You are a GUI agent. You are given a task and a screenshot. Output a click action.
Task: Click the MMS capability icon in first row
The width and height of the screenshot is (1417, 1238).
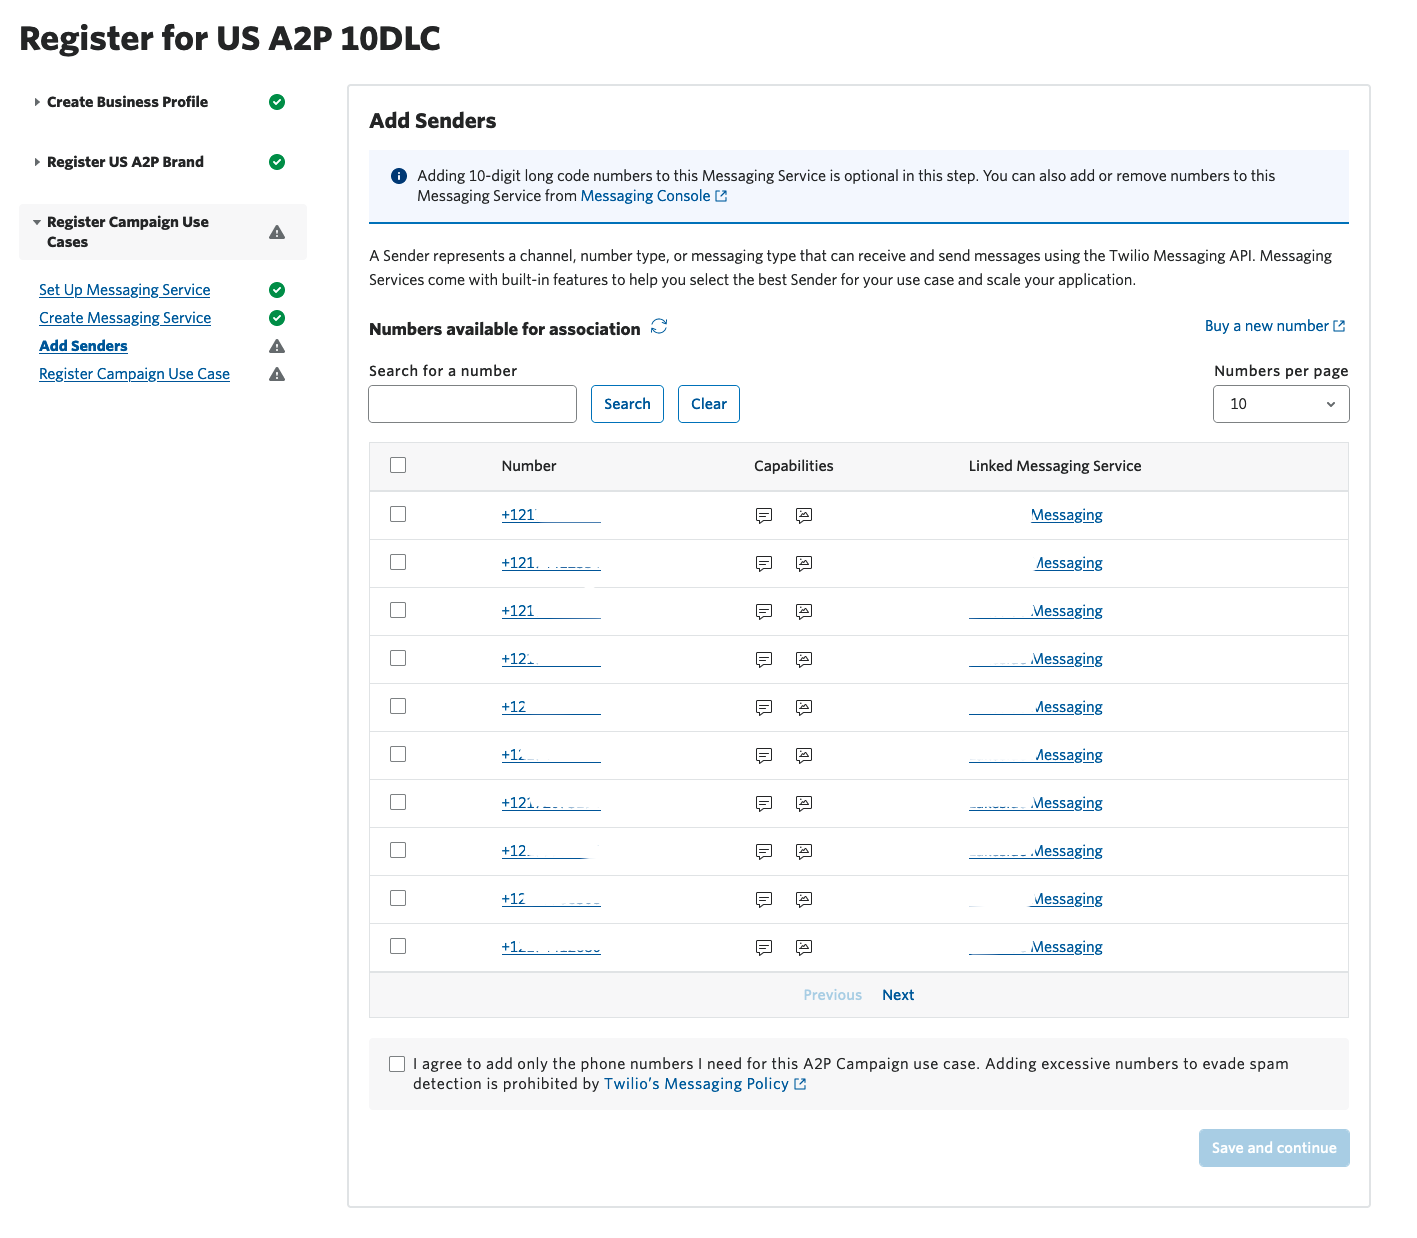pyautogui.click(x=804, y=516)
